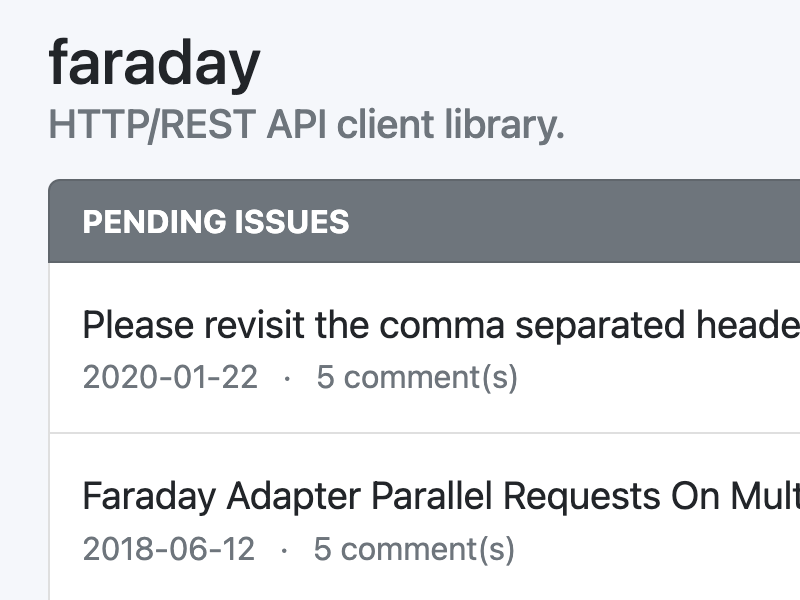Click the gray pending issues header bar
Viewport: 800px width, 600px height.
(424, 221)
